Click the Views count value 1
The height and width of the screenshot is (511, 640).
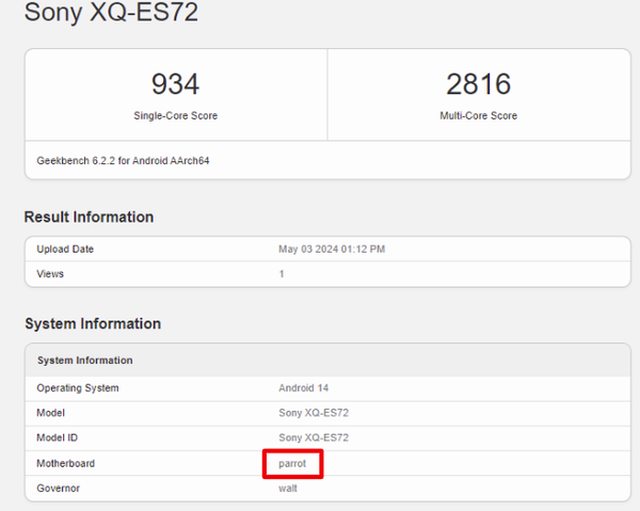[282, 273]
